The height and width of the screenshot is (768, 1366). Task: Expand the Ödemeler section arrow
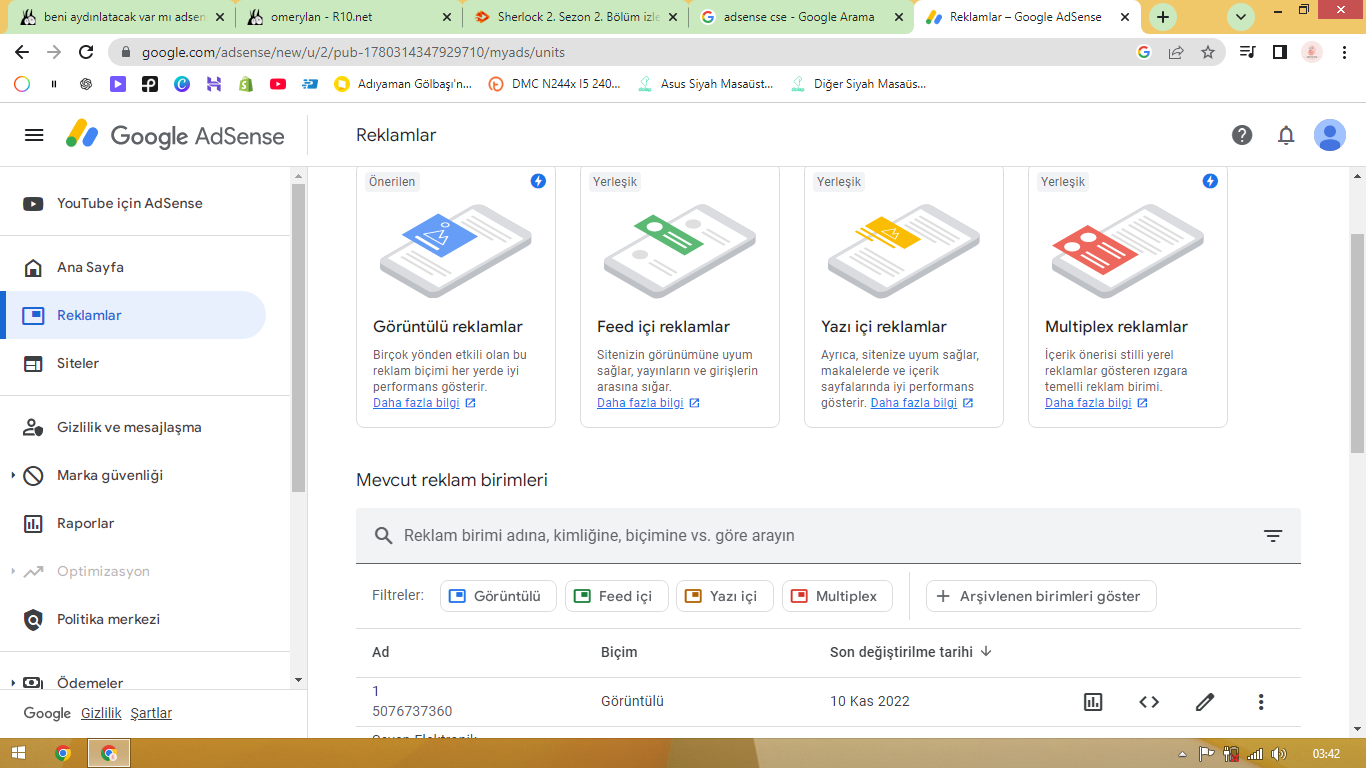[13, 683]
